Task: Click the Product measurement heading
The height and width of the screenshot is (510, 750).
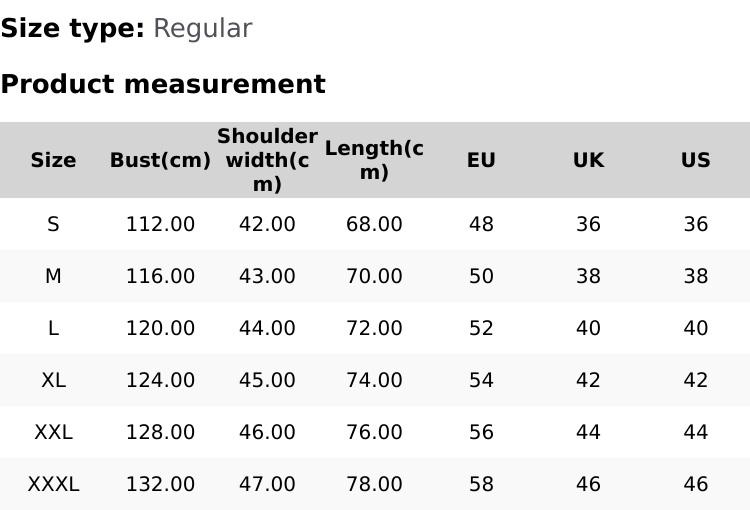Action: tap(163, 84)
